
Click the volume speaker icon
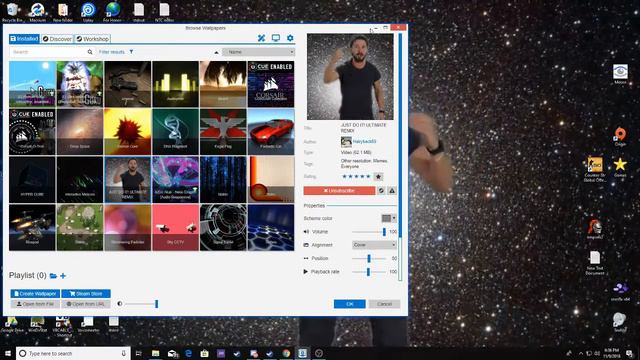click(x=306, y=232)
